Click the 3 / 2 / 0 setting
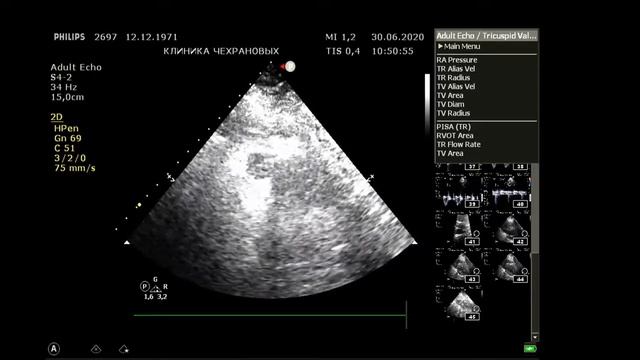This screenshot has height=360, width=640. point(70,158)
